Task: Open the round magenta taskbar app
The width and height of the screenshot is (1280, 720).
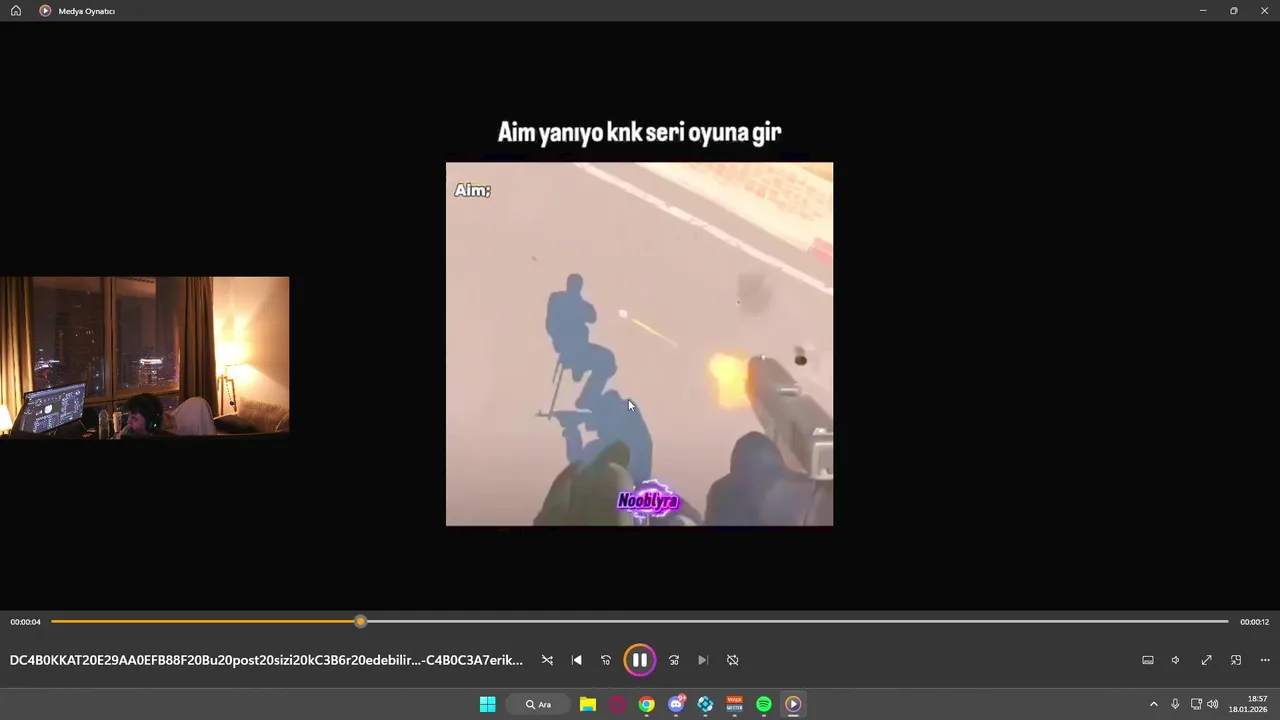Action: [617, 704]
